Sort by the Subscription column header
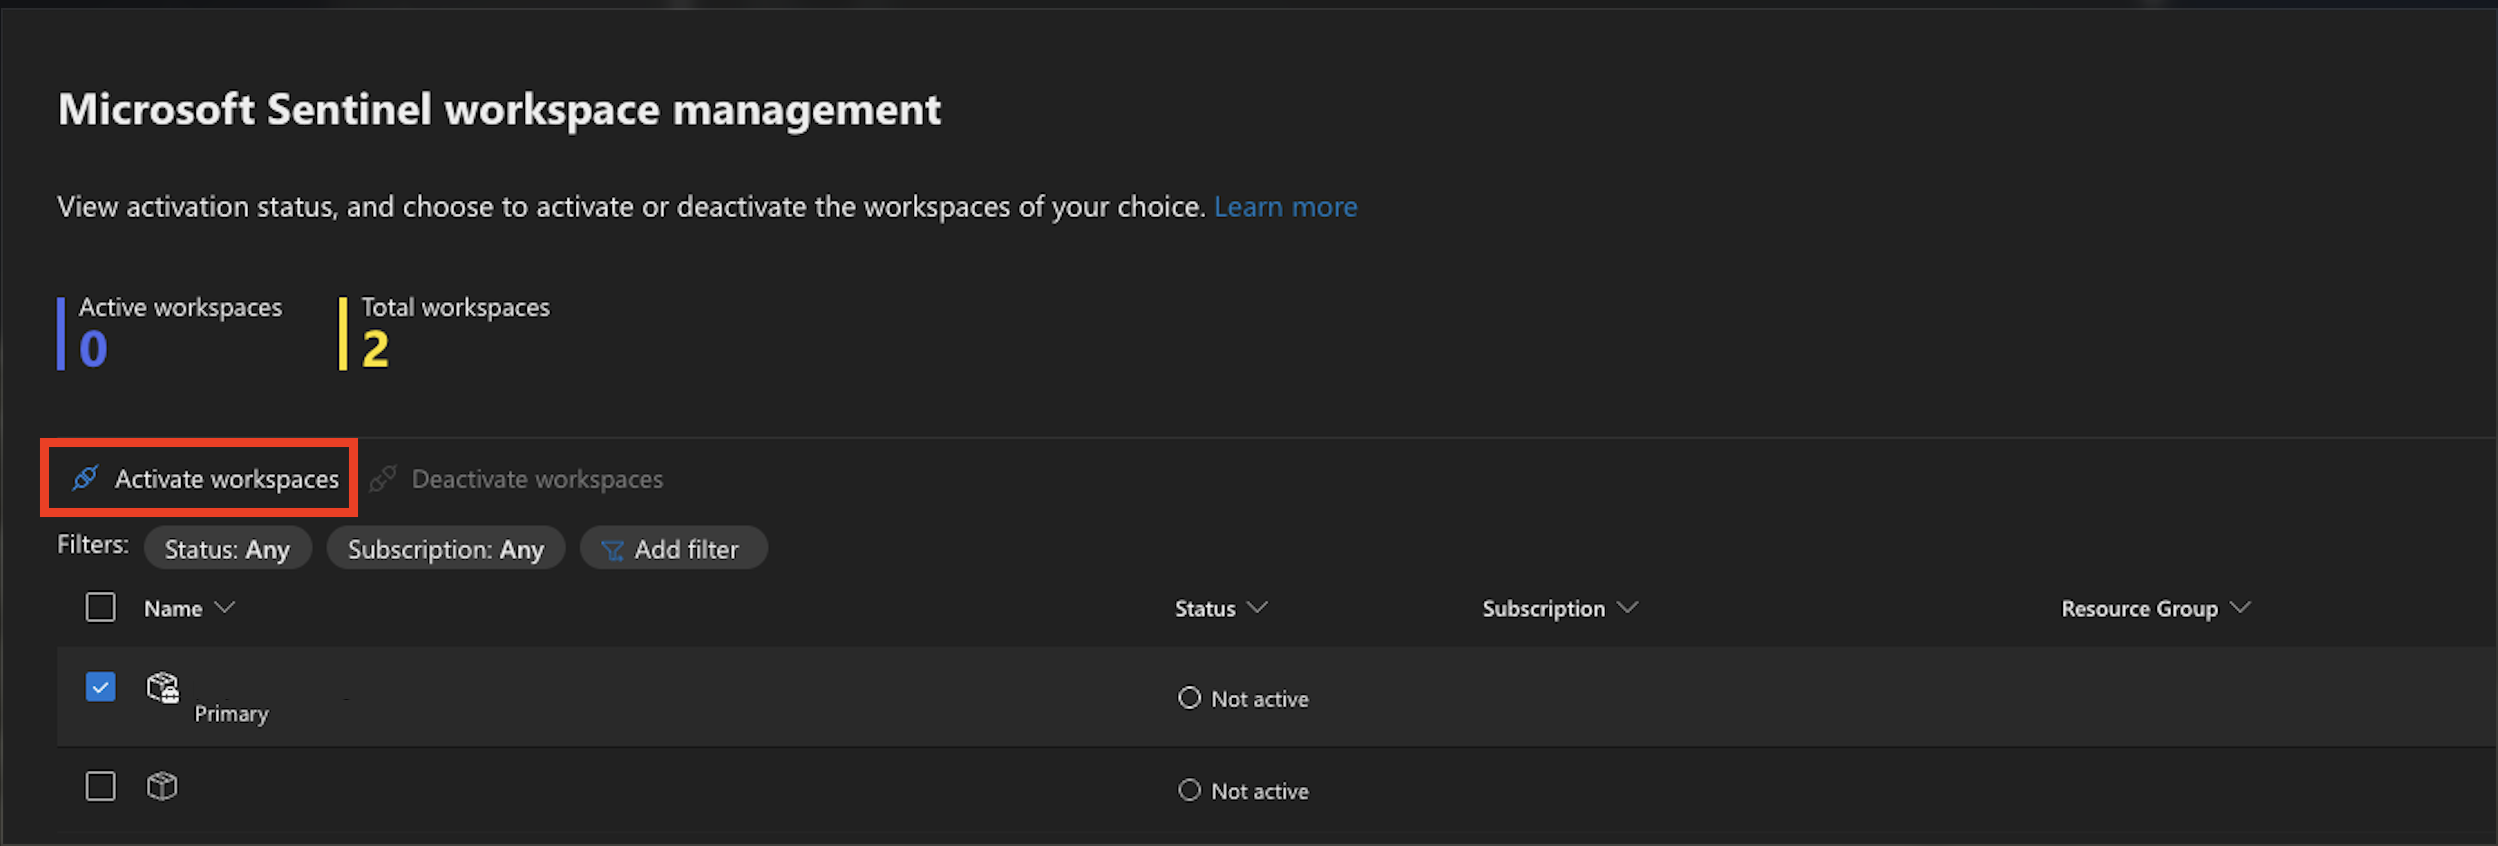 tap(1560, 608)
